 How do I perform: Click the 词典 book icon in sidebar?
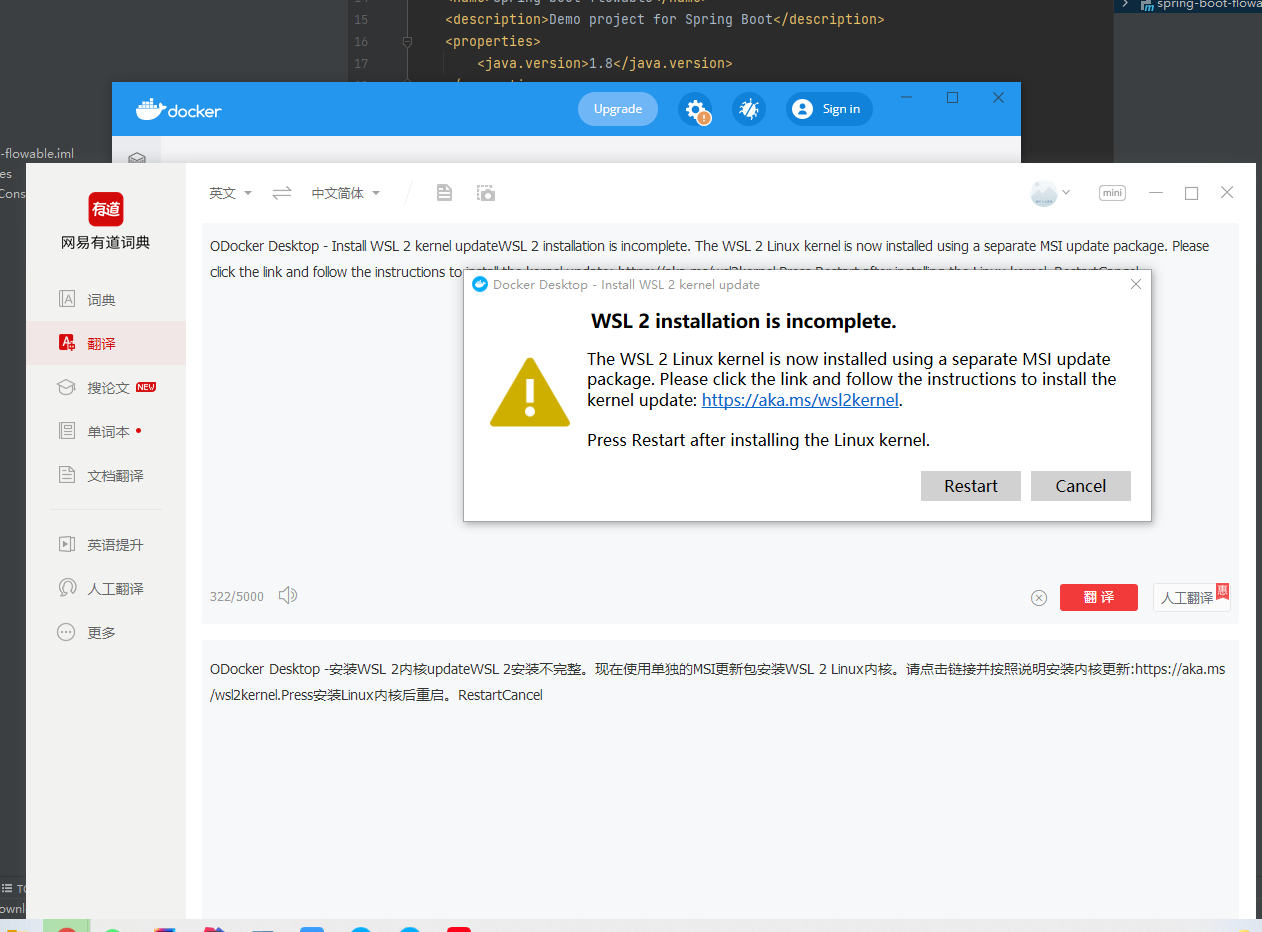tap(67, 299)
